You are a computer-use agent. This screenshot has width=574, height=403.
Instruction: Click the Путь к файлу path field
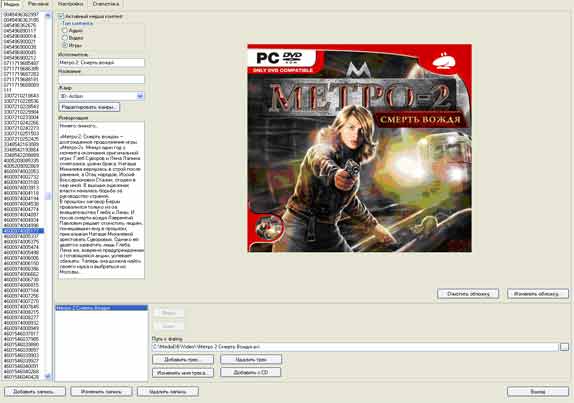355,347
